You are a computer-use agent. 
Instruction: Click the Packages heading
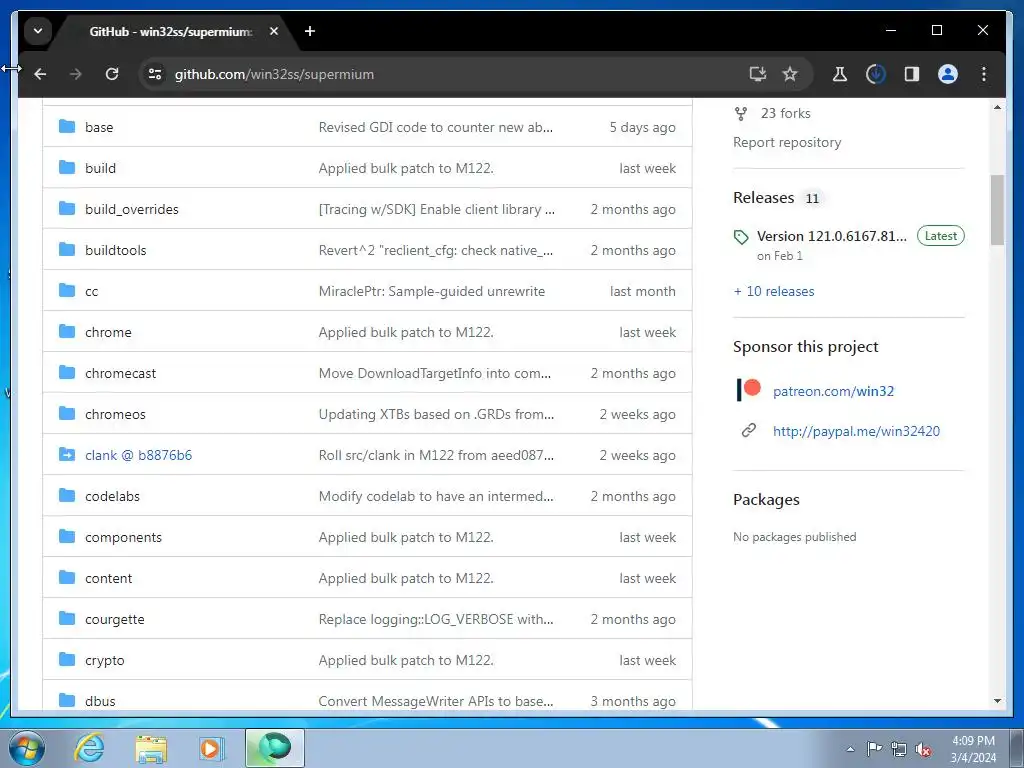click(x=766, y=500)
